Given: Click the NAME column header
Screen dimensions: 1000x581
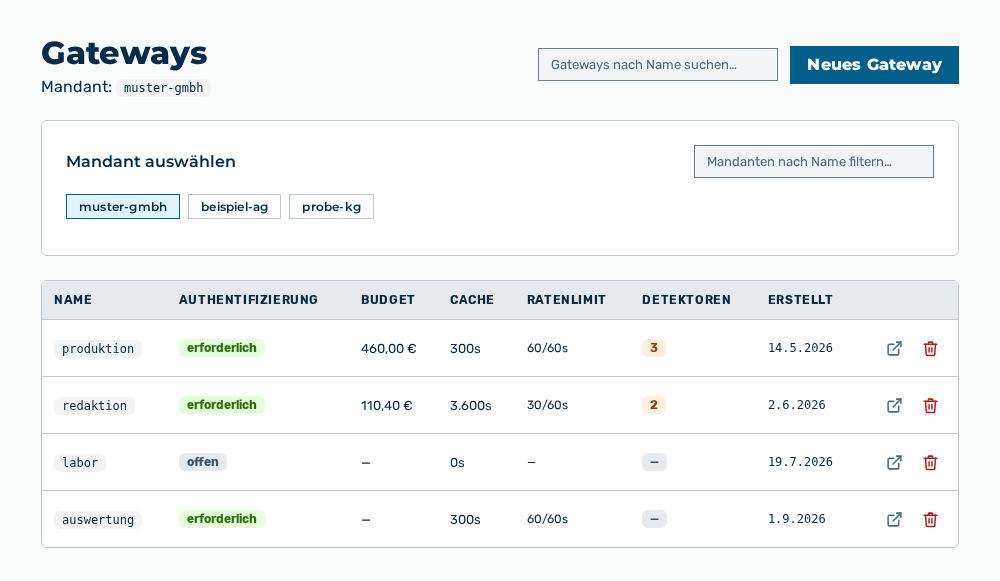Looking at the screenshot, I should tap(73, 300).
